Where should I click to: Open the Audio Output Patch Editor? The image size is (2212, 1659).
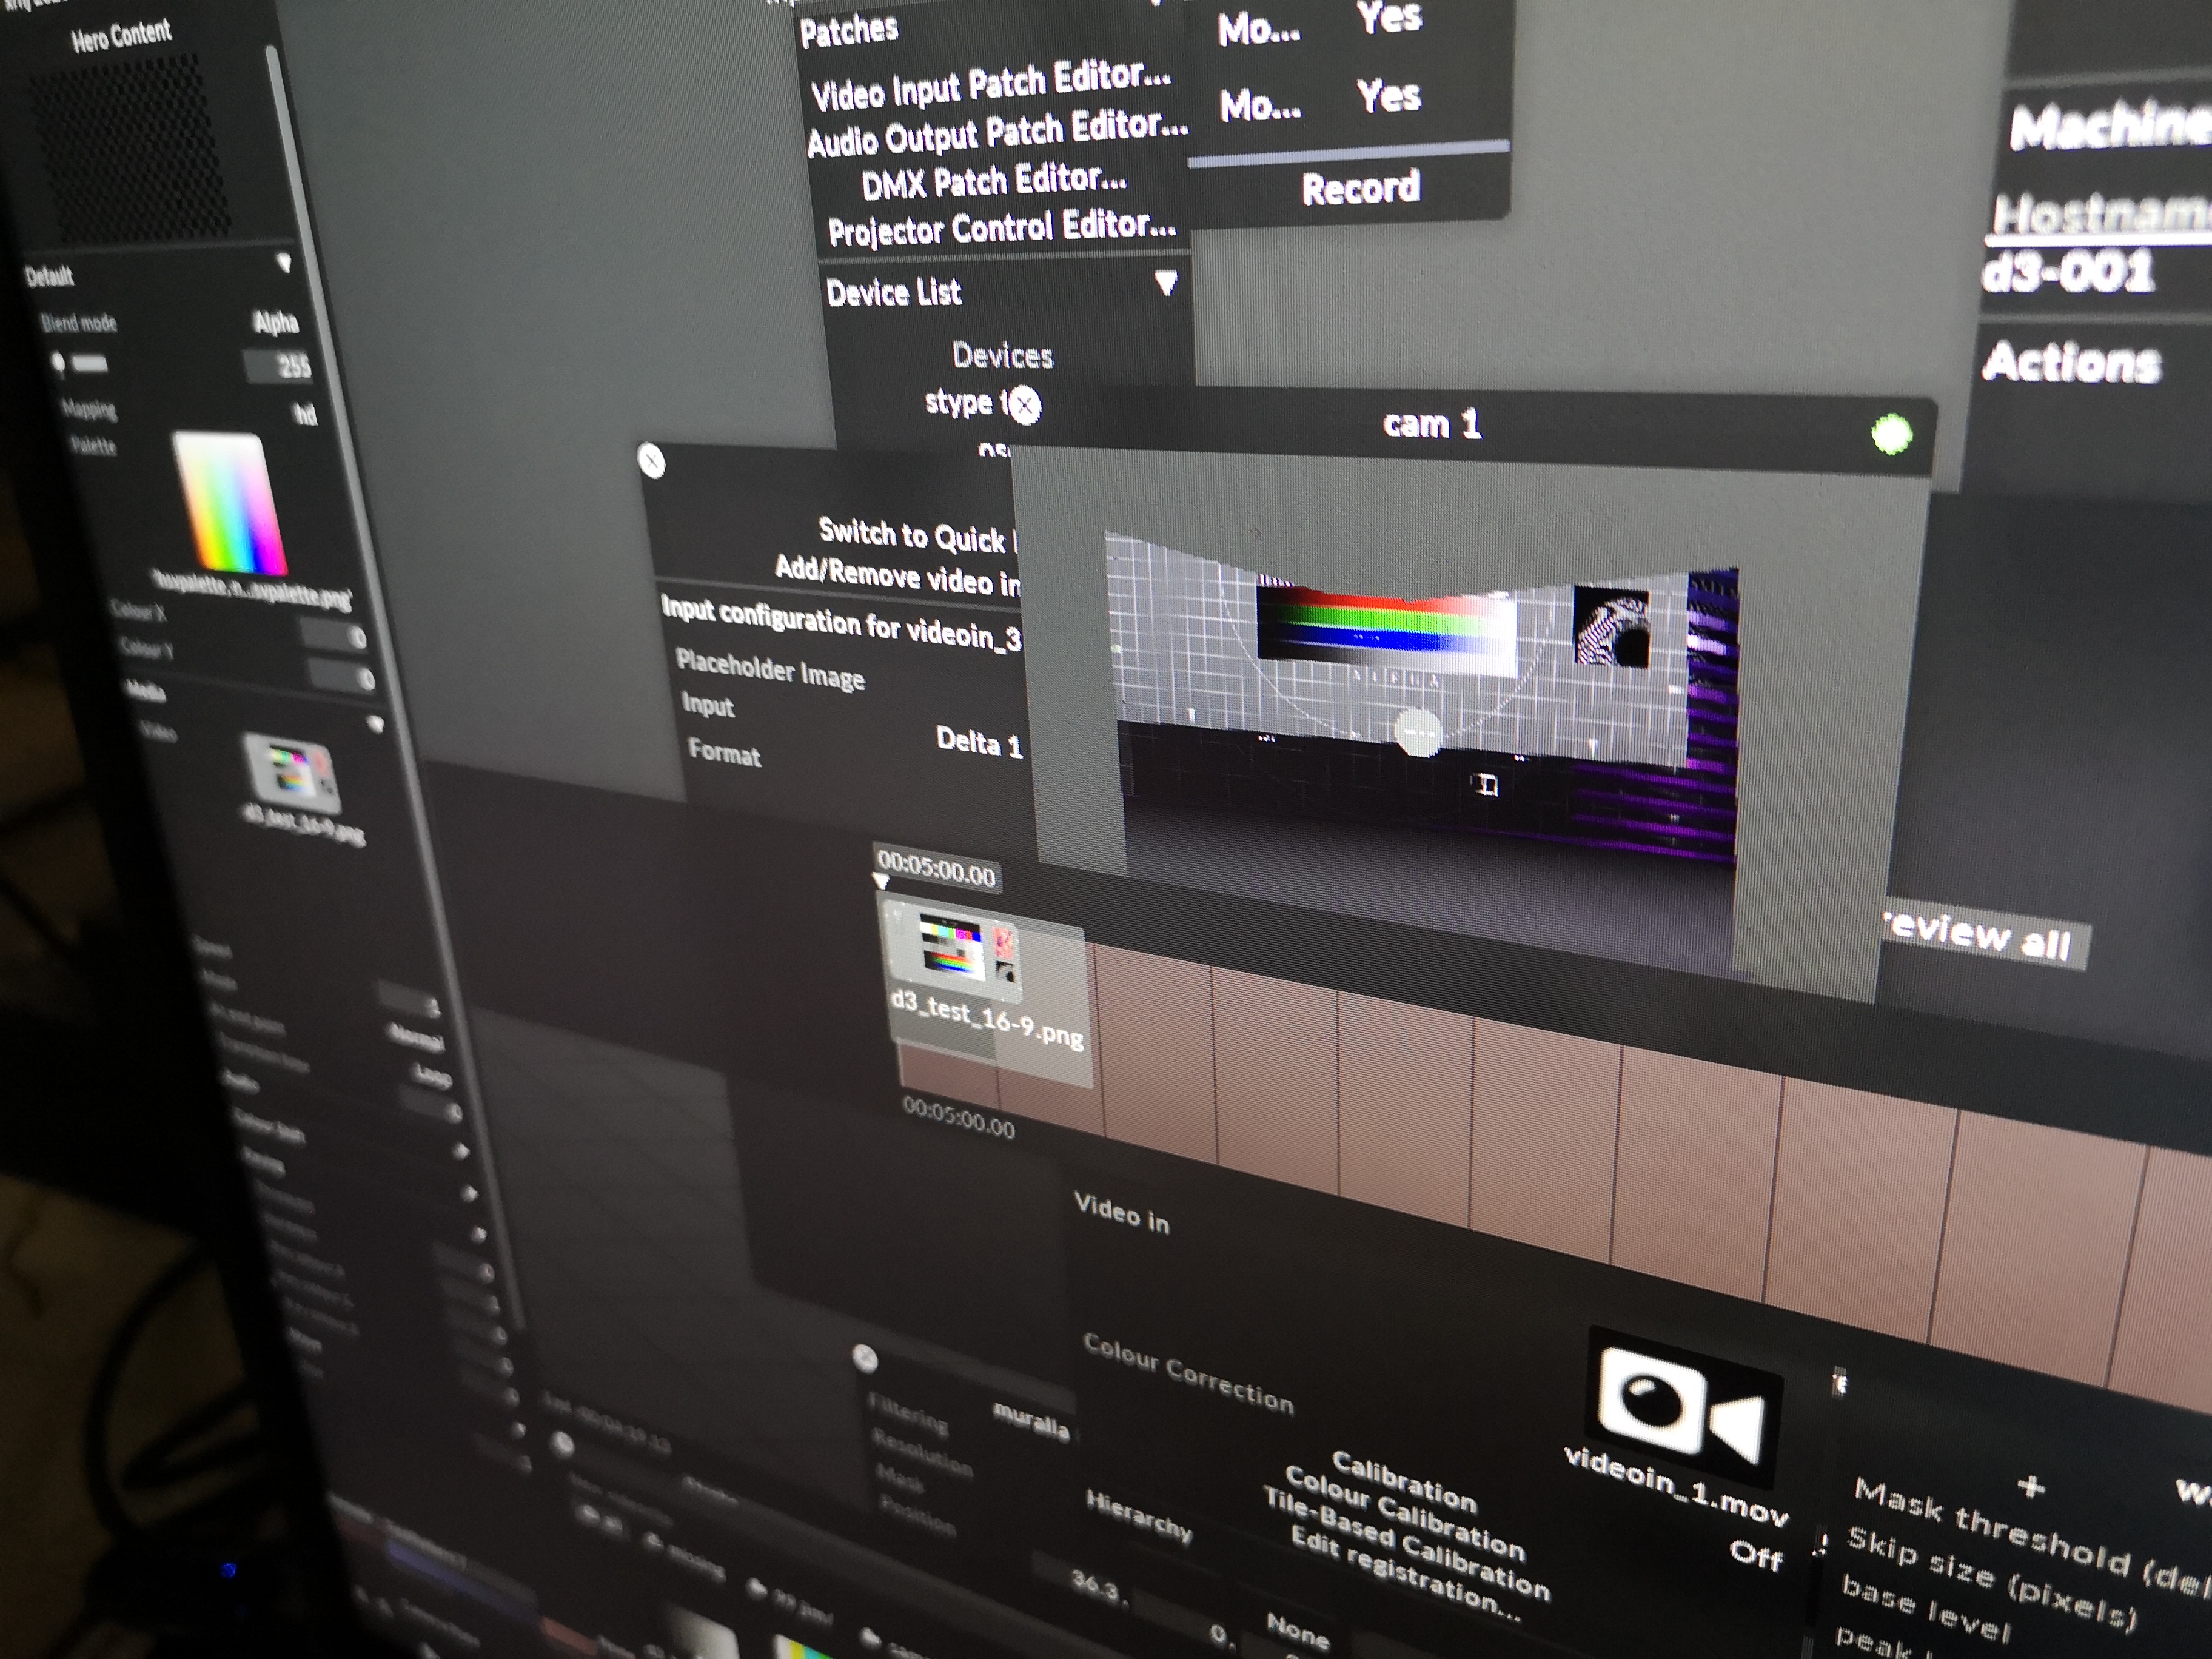point(997,135)
